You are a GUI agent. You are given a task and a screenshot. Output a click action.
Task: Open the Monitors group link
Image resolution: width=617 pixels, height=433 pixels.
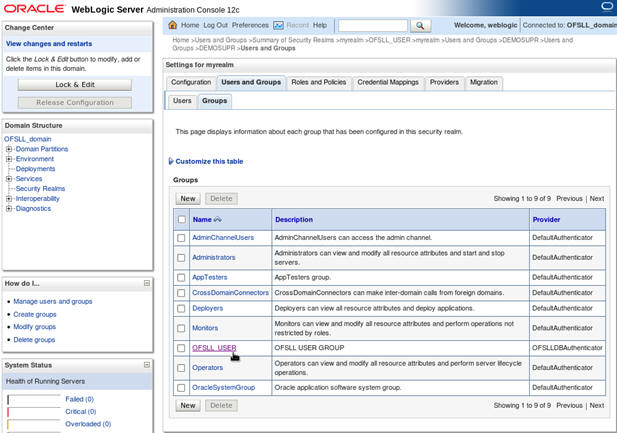205,328
